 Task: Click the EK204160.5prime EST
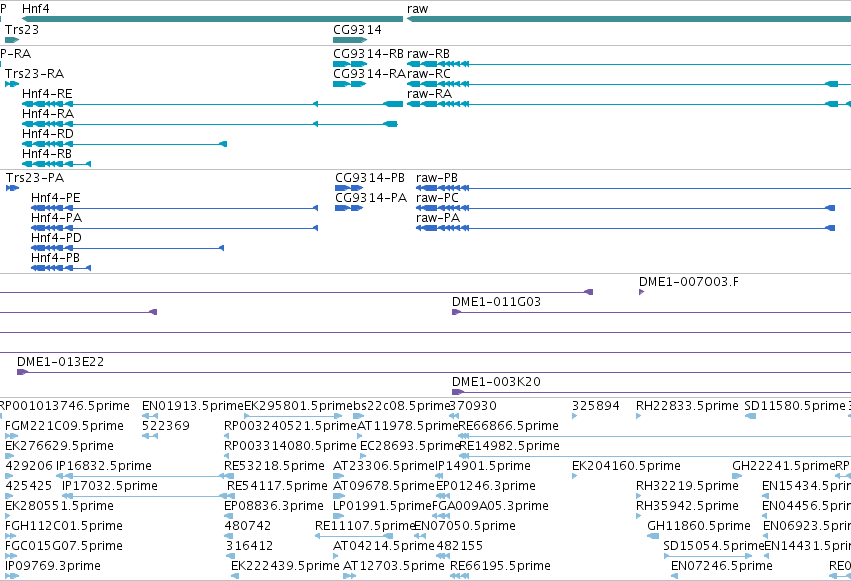coord(626,466)
